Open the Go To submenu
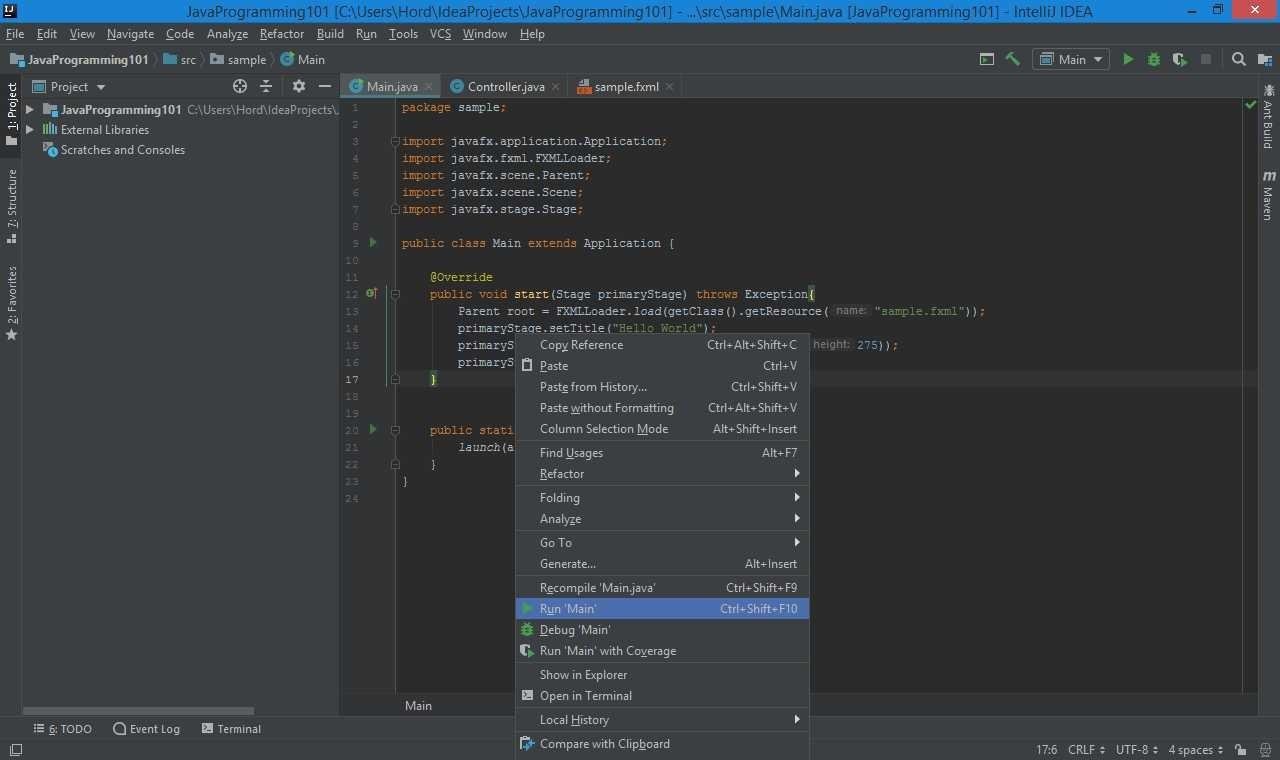 coord(662,543)
